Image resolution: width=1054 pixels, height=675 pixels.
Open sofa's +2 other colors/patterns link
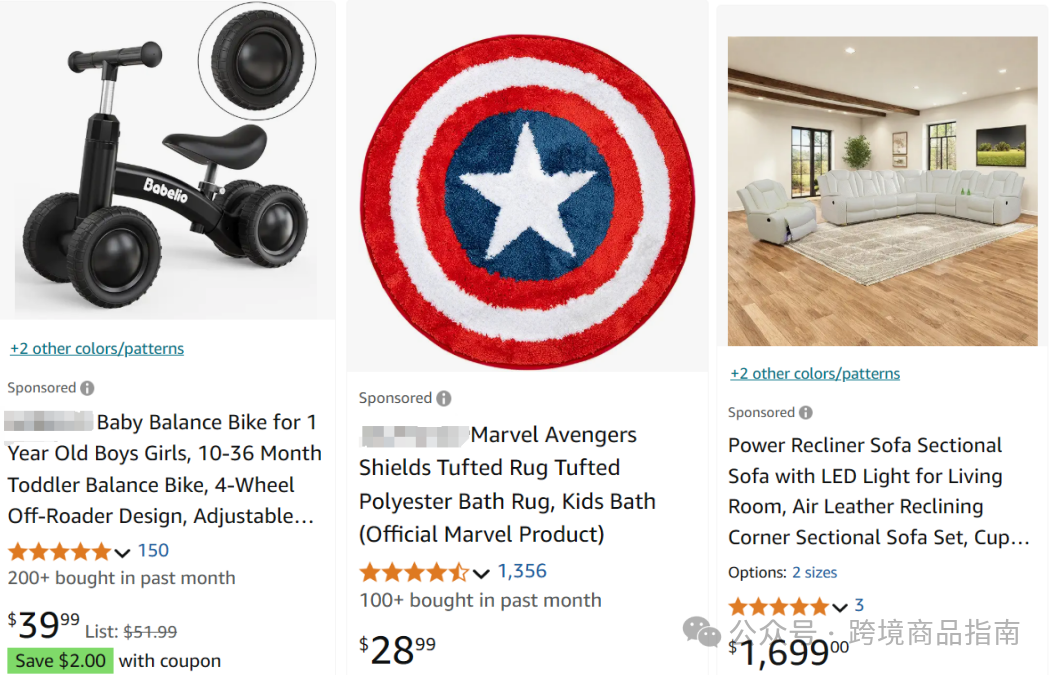pyautogui.click(x=815, y=374)
